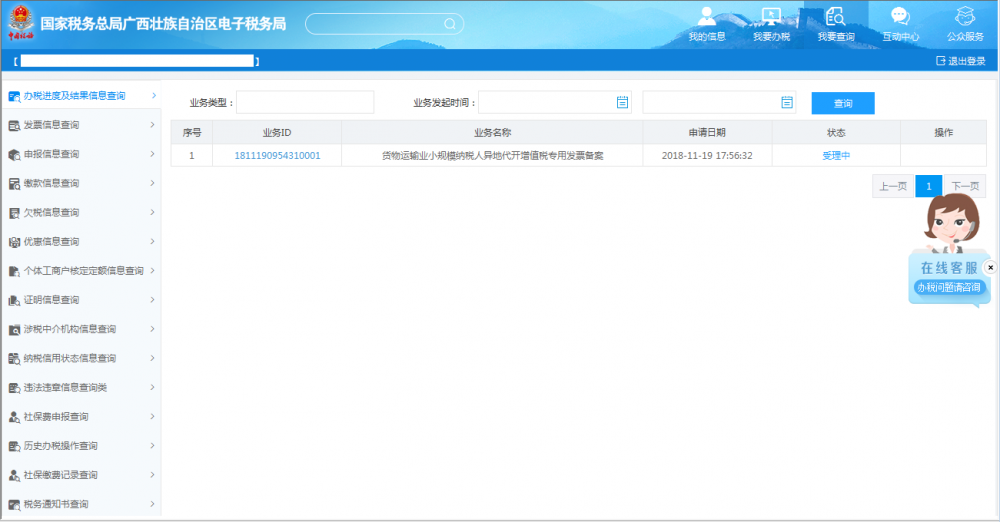Expand 缴款信息查询 sidebar item
The width and height of the screenshot is (1000, 522).
tap(80, 183)
